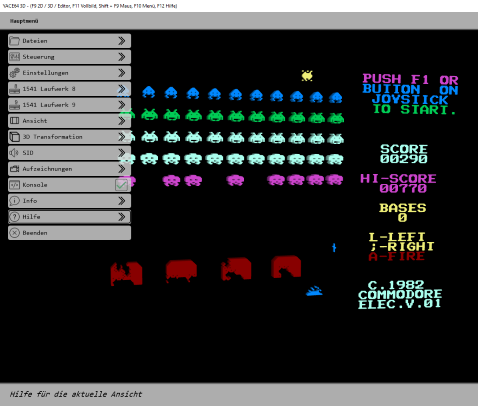Expand the Info submenu chevron

(x=122, y=201)
